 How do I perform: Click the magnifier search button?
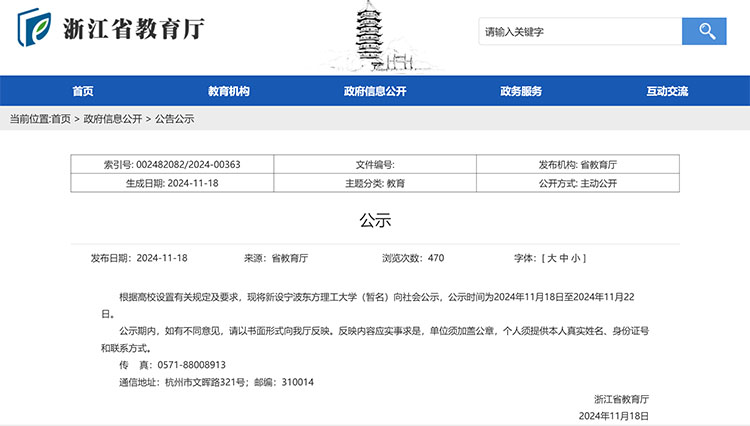tap(703, 32)
